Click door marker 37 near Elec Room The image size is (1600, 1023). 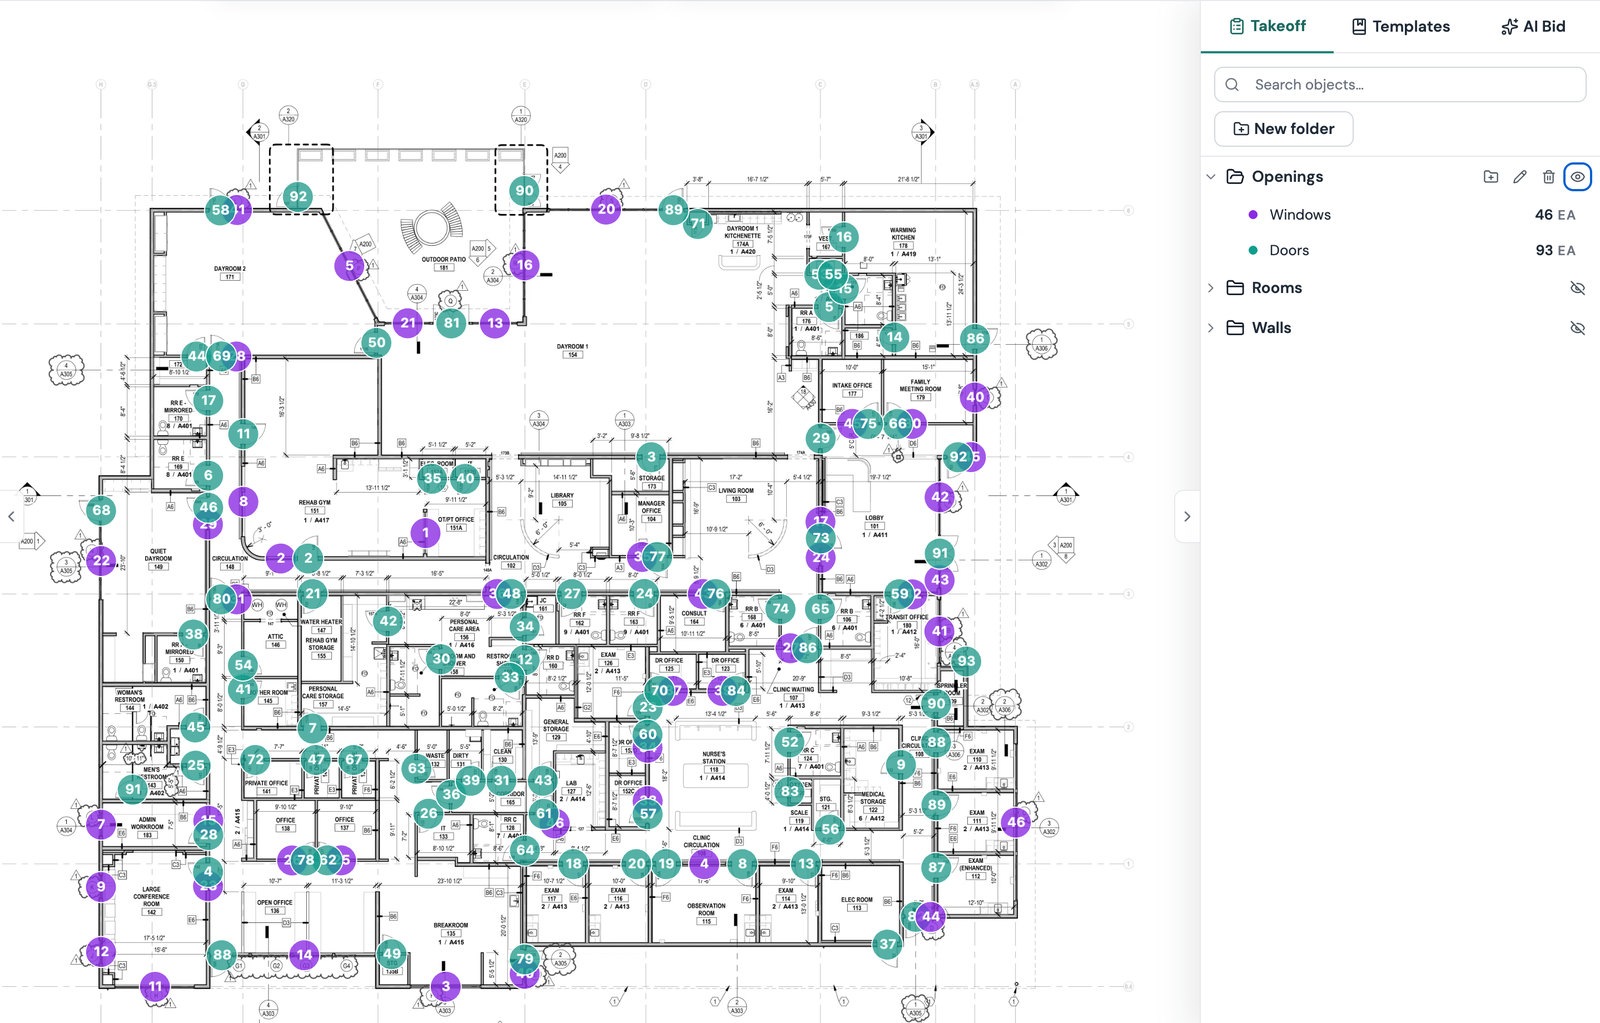(887, 944)
